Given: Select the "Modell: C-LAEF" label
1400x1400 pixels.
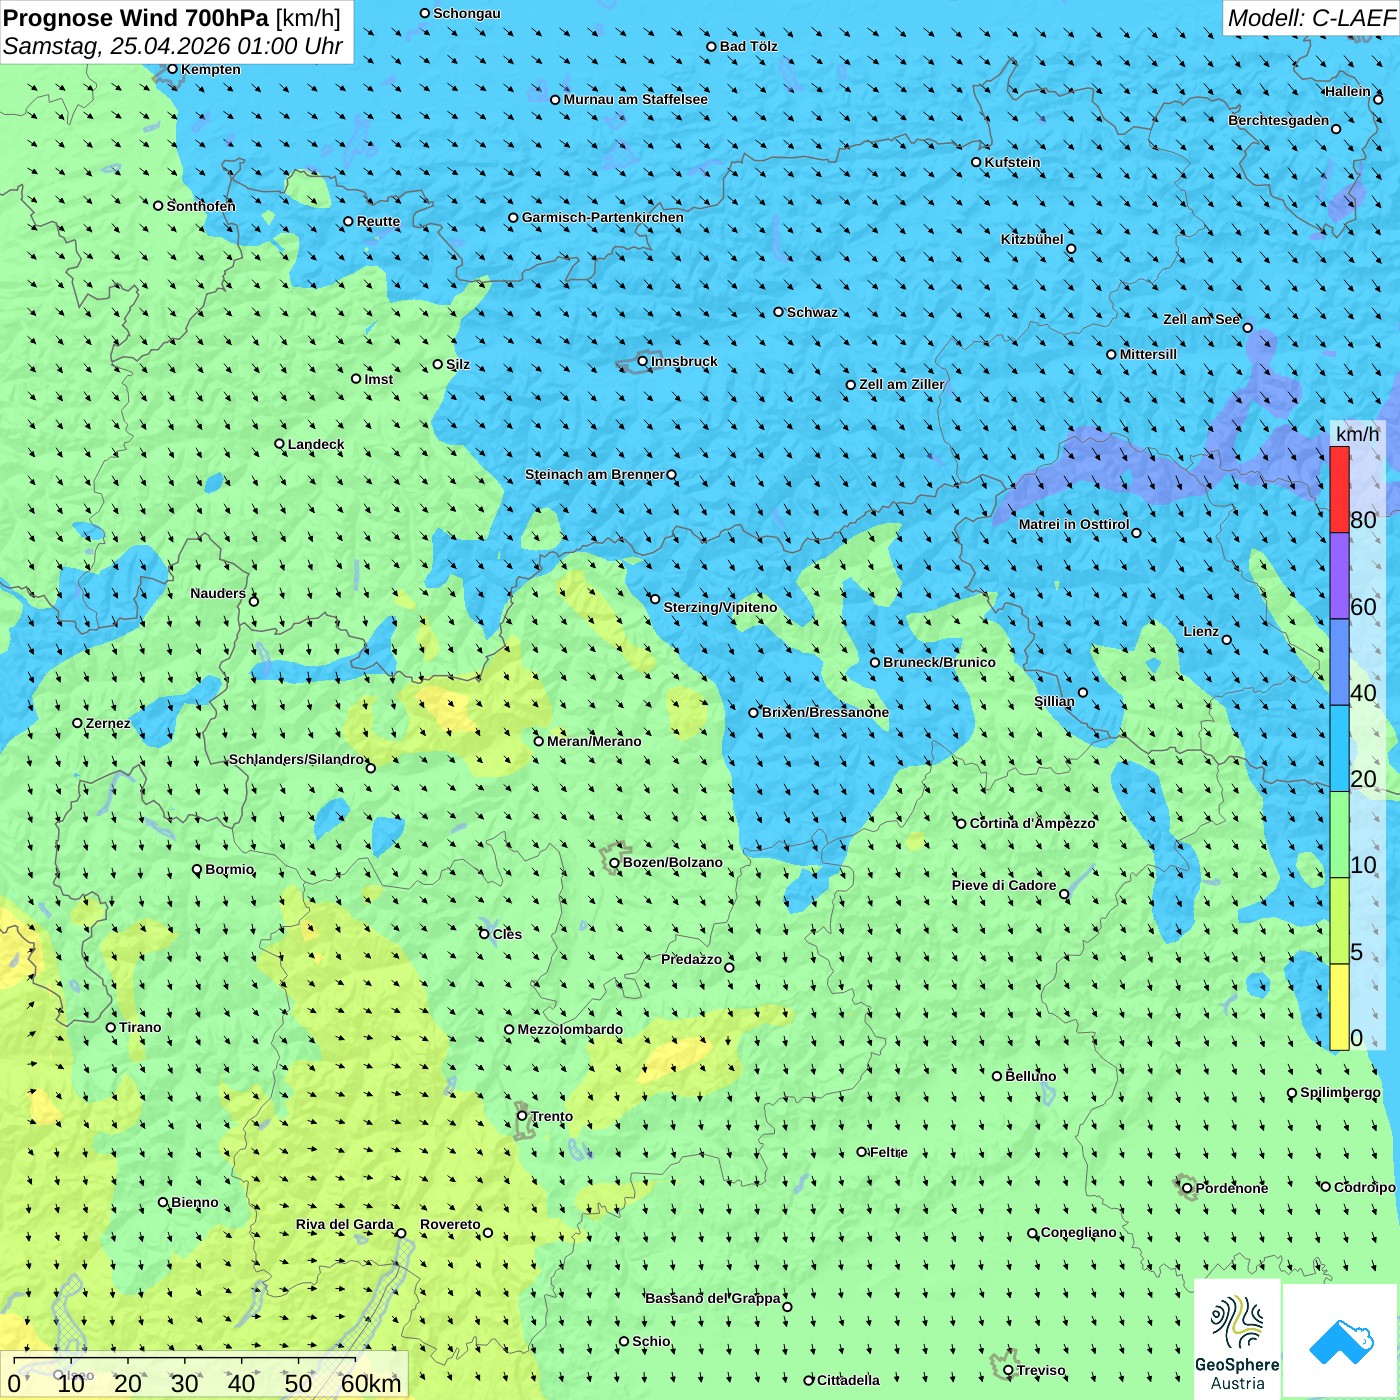Looking at the screenshot, I should click(x=1311, y=18).
